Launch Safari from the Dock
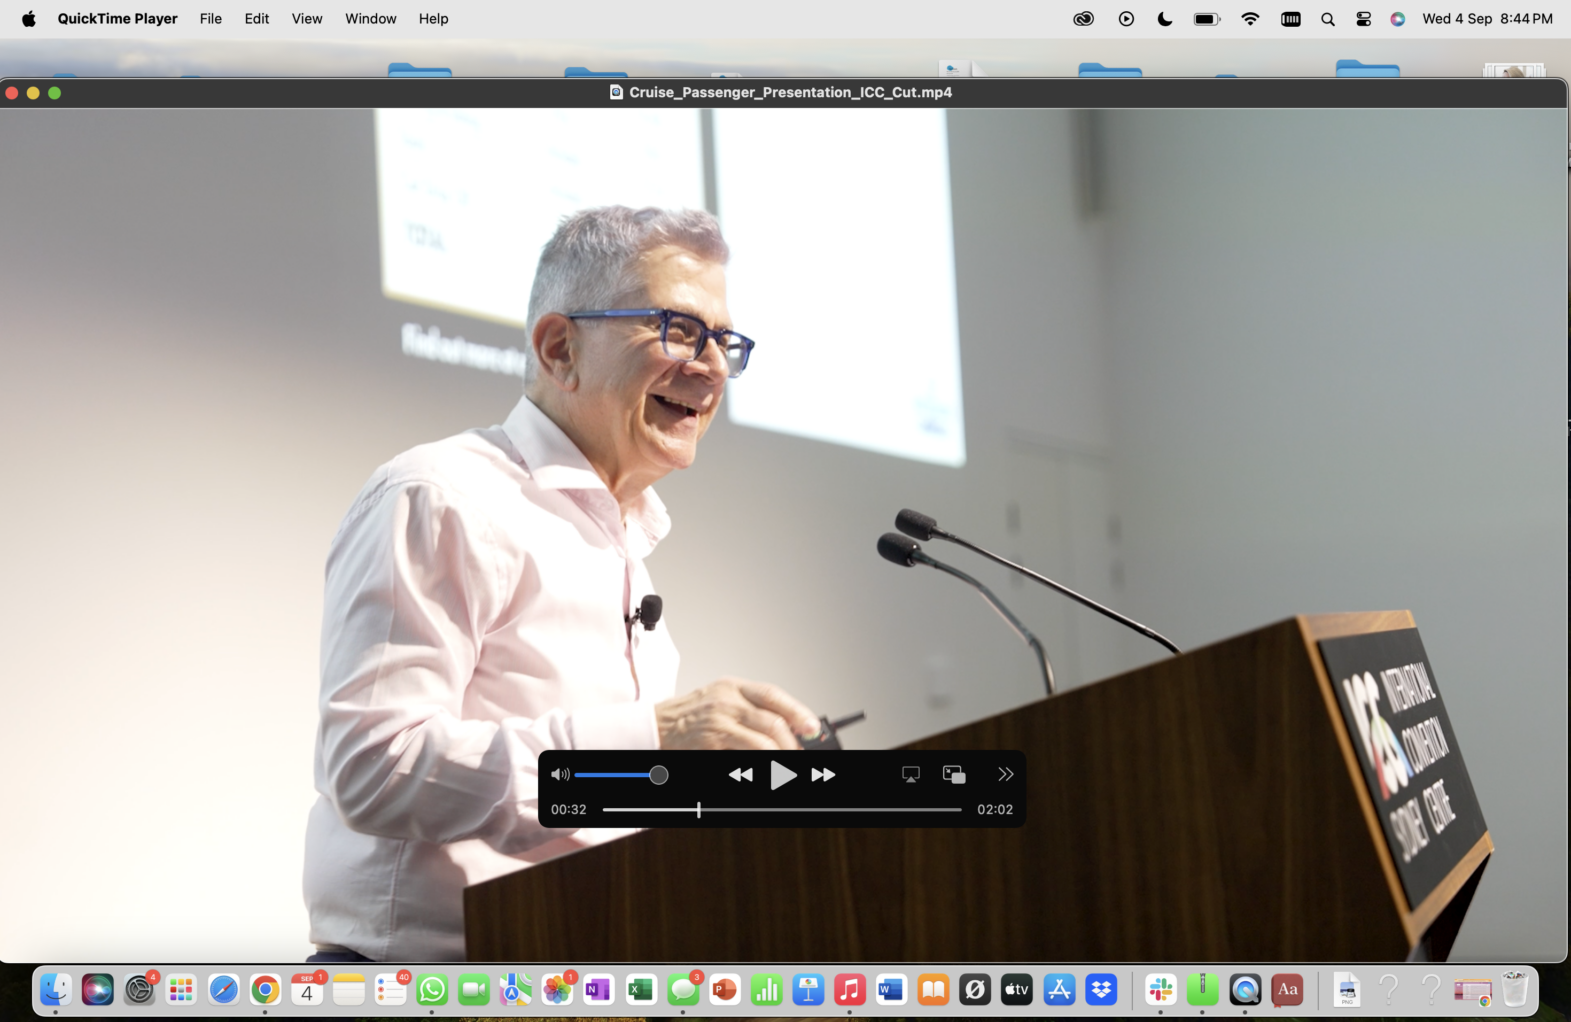Viewport: 1571px width, 1022px height. point(223,990)
